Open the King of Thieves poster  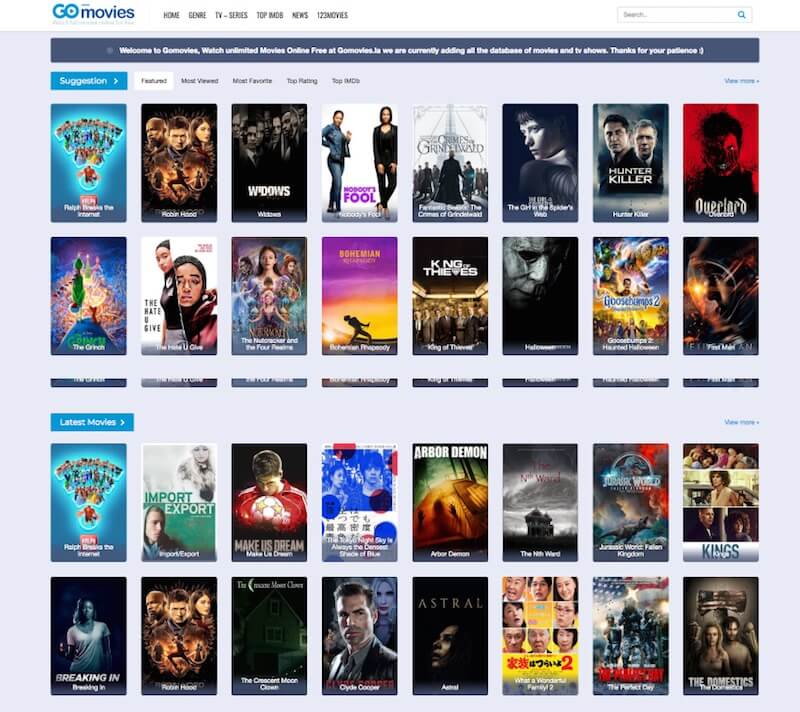click(x=450, y=296)
